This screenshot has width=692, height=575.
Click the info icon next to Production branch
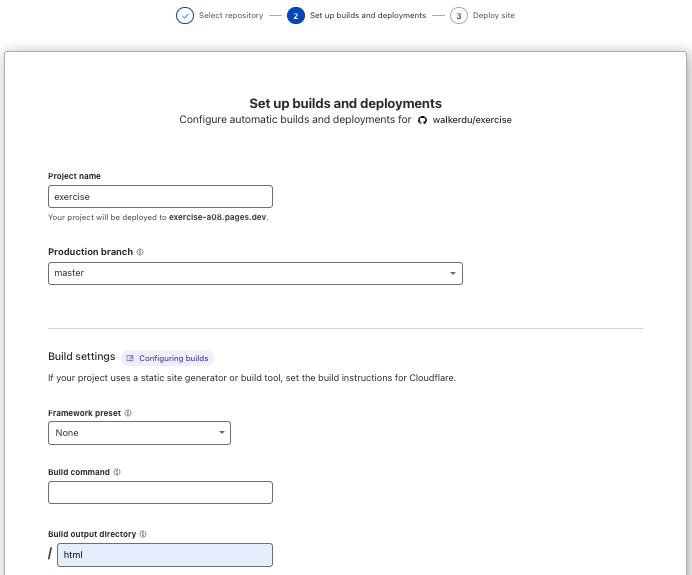(x=140, y=252)
